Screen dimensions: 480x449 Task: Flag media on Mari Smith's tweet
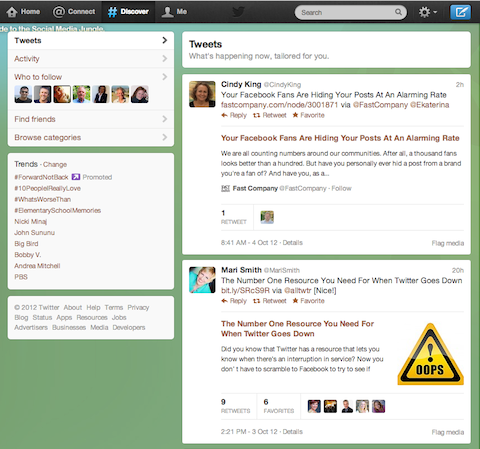pyautogui.click(x=448, y=432)
